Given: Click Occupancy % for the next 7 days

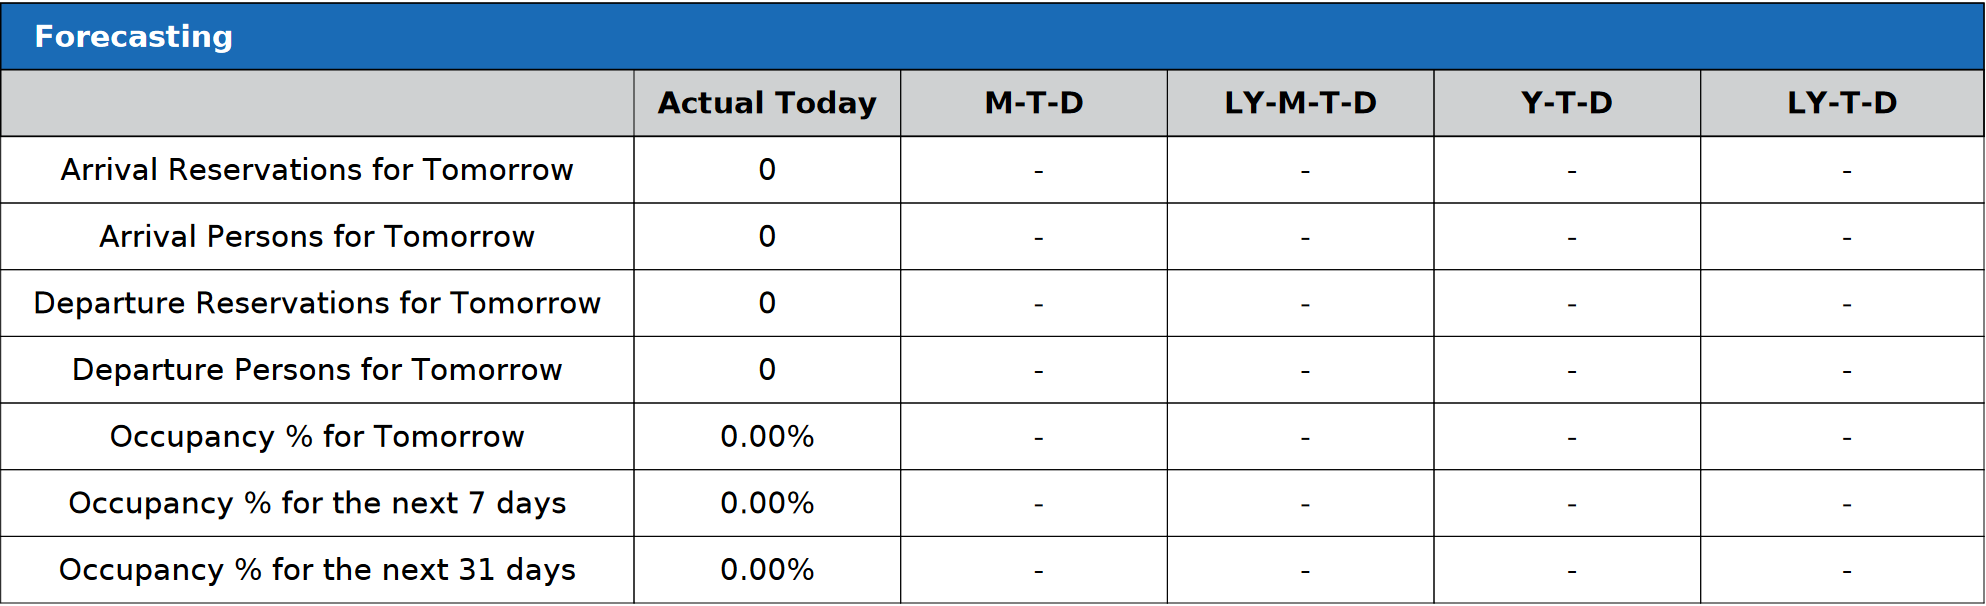Looking at the screenshot, I should (317, 503).
